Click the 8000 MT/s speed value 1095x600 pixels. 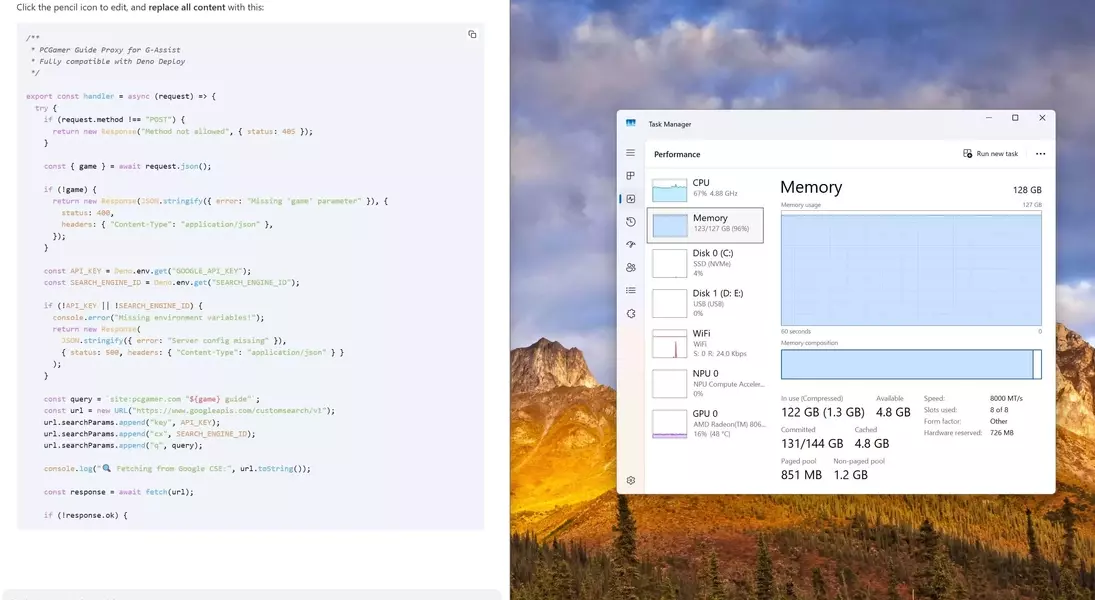pyautogui.click(x=1006, y=398)
